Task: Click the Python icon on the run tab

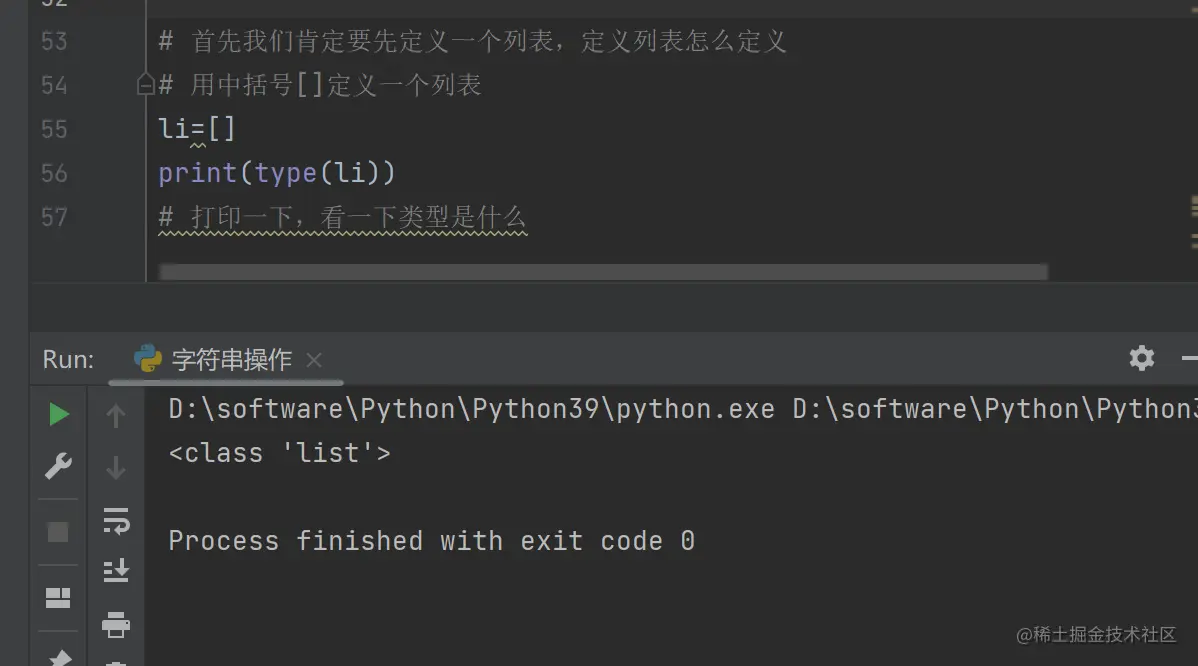Action: (148, 359)
